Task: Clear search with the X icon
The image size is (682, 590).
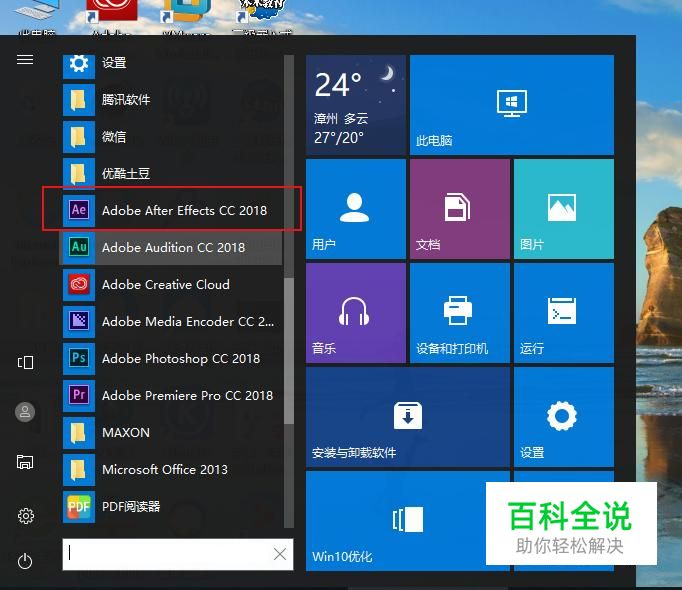Action: (280, 554)
